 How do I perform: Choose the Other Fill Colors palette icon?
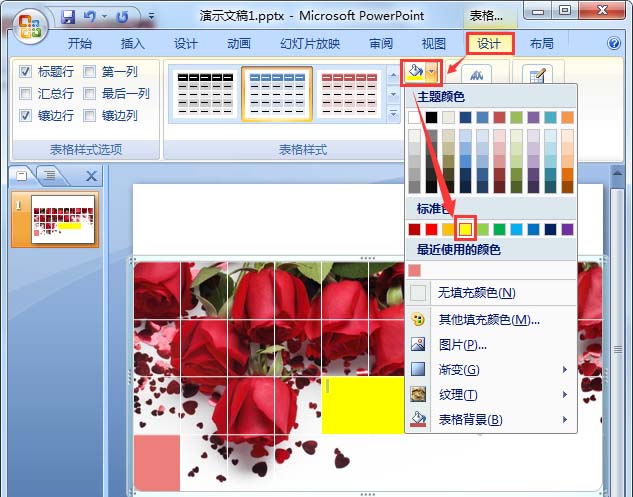(417, 320)
